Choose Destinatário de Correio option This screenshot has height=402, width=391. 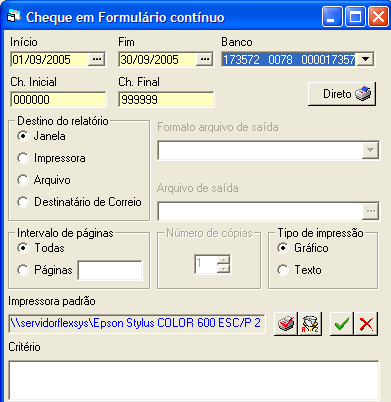(x=80, y=202)
